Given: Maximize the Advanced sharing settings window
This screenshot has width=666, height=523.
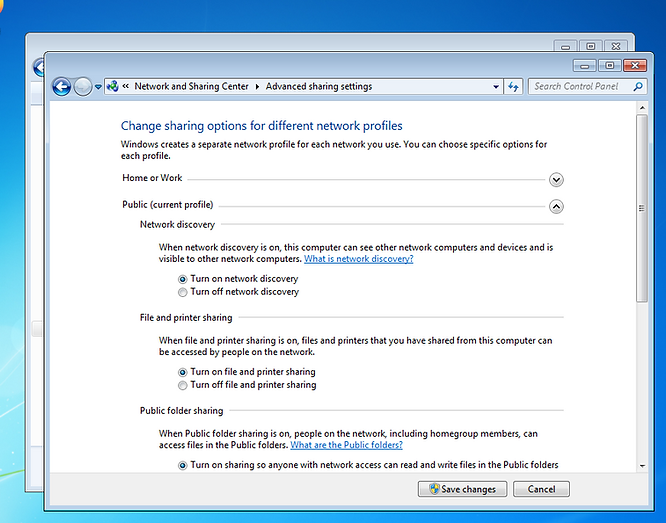Looking at the screenshot, I should 610,65.
